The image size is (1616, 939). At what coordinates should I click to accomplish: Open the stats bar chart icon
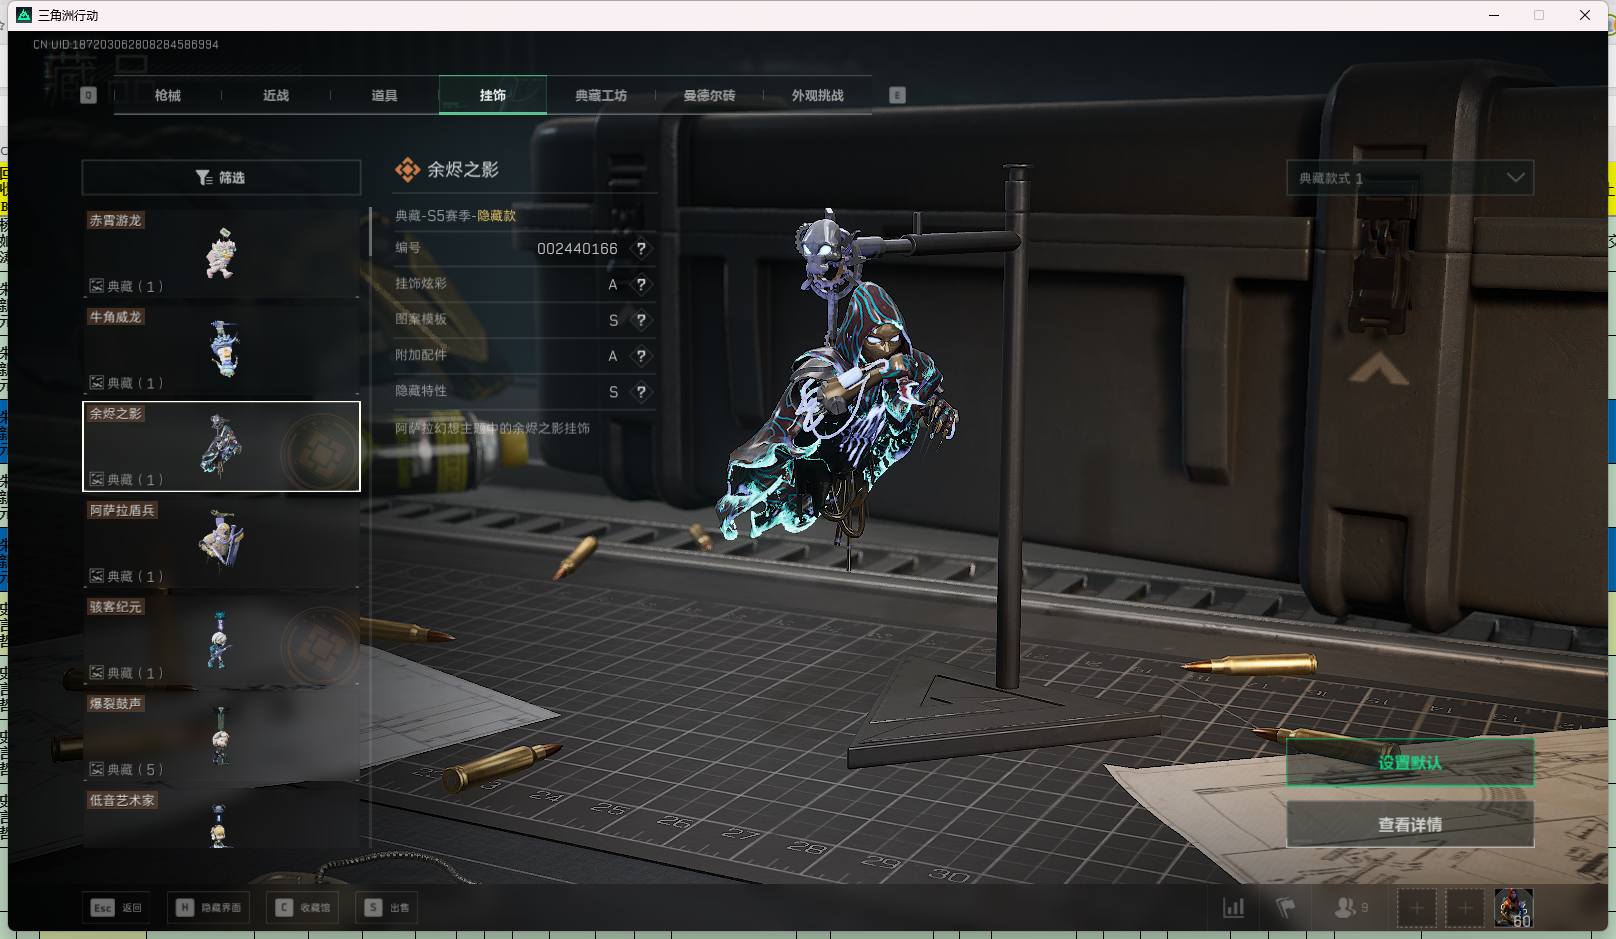click(1234, 908)
